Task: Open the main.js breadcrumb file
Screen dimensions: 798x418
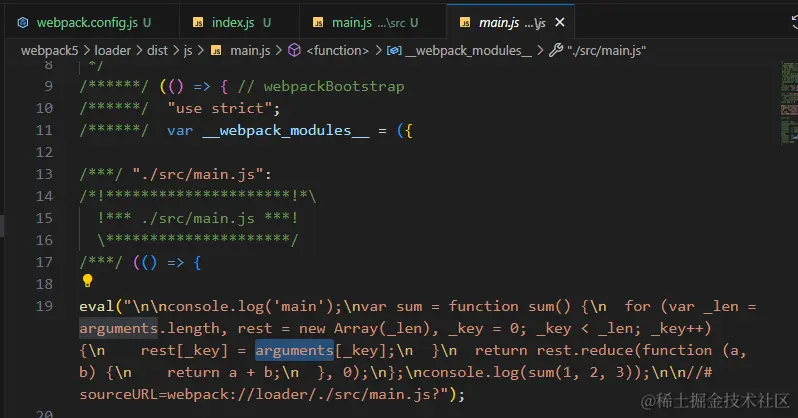Action: coord(250,50)
